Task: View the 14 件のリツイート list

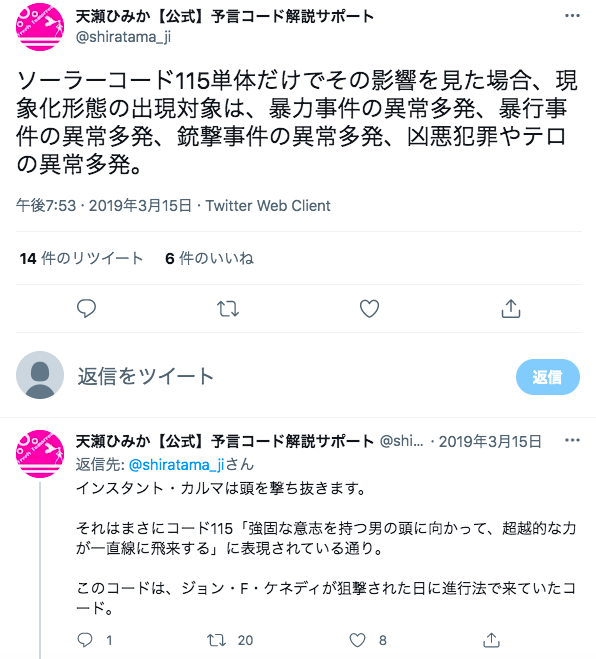Action: coord(81,258)
